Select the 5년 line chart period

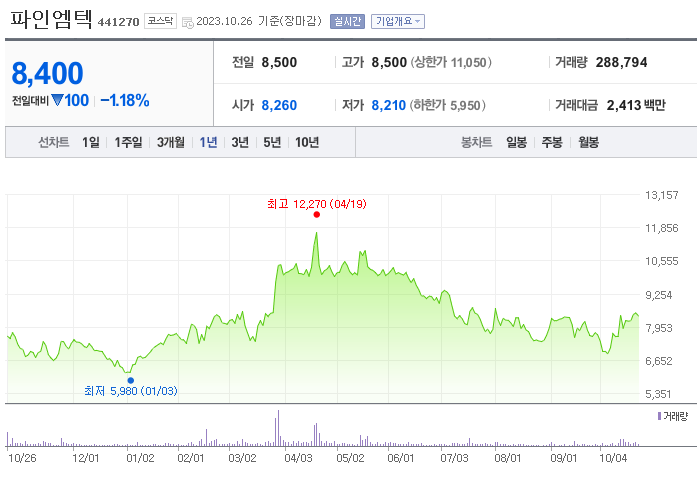[x=272, y=142]
